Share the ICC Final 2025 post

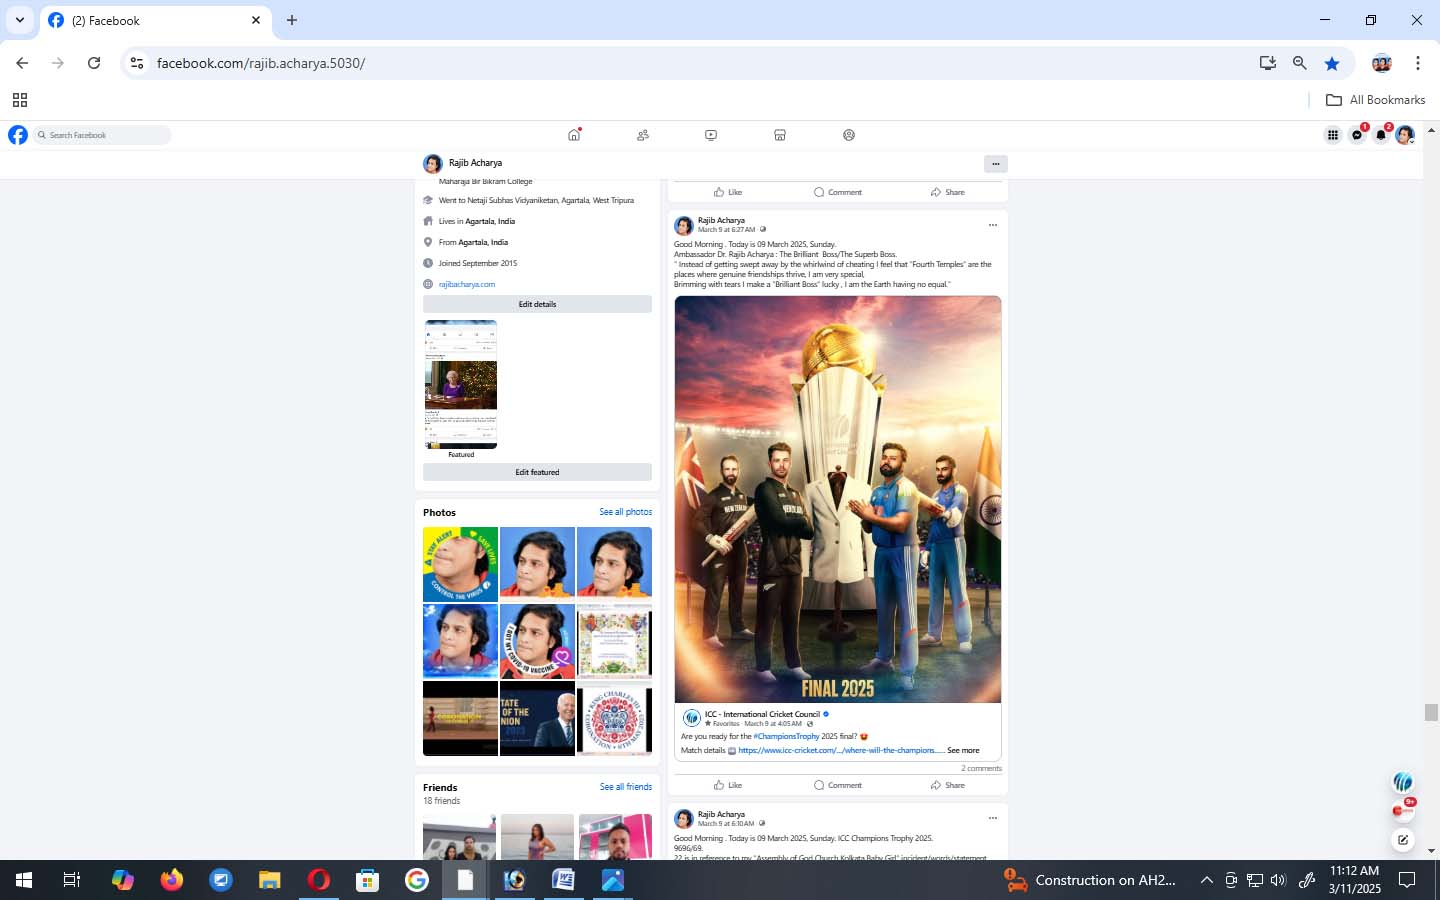click(x=948, y=785)
